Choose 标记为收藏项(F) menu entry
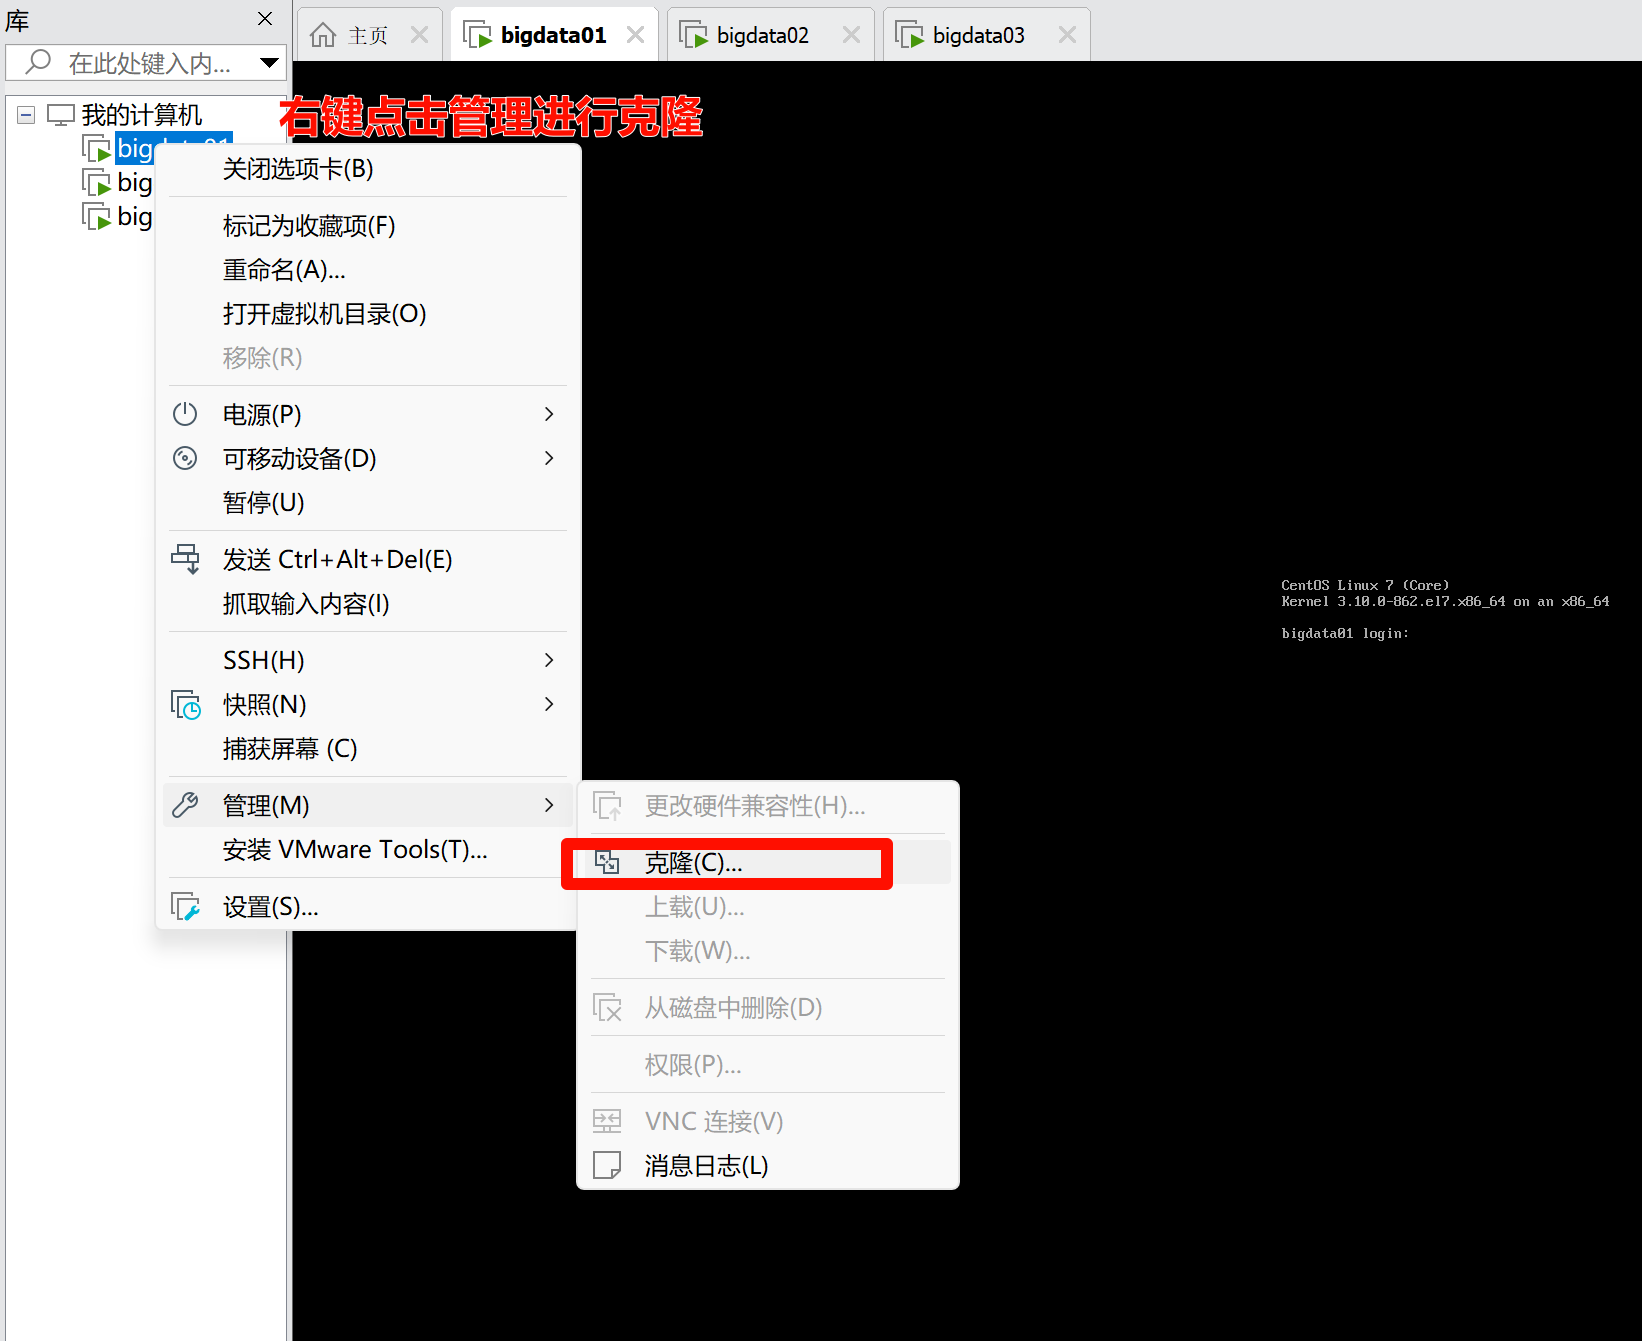The width and height of the screenshot is (1642, 1341). click(368, 226)
